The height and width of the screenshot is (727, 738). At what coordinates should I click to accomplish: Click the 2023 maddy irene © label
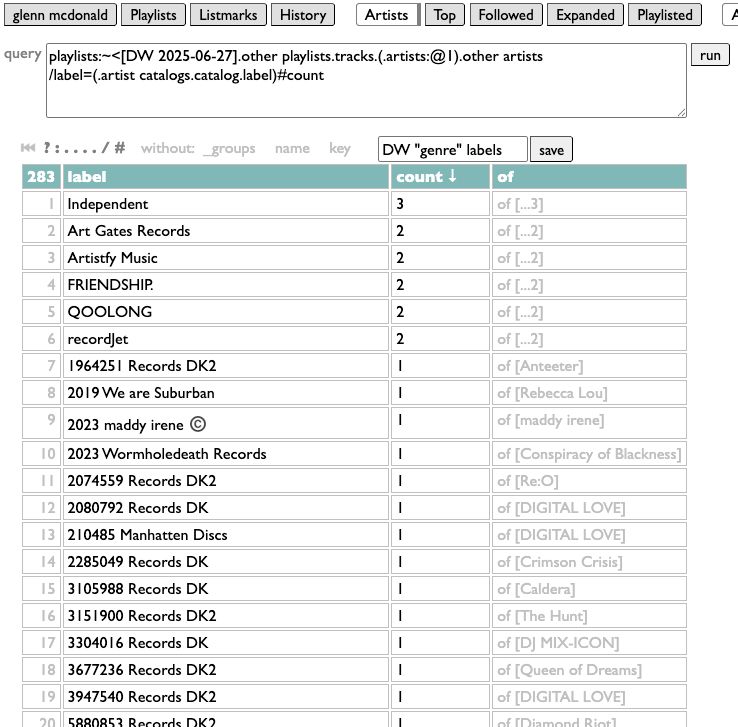[x=136, y=425]
